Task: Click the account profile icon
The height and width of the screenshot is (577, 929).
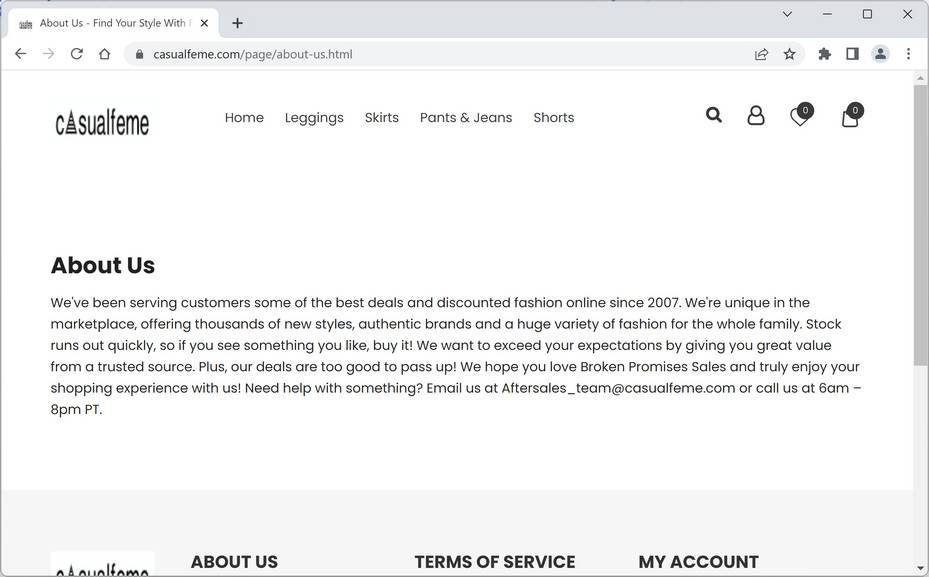Action: coord(756,115)
